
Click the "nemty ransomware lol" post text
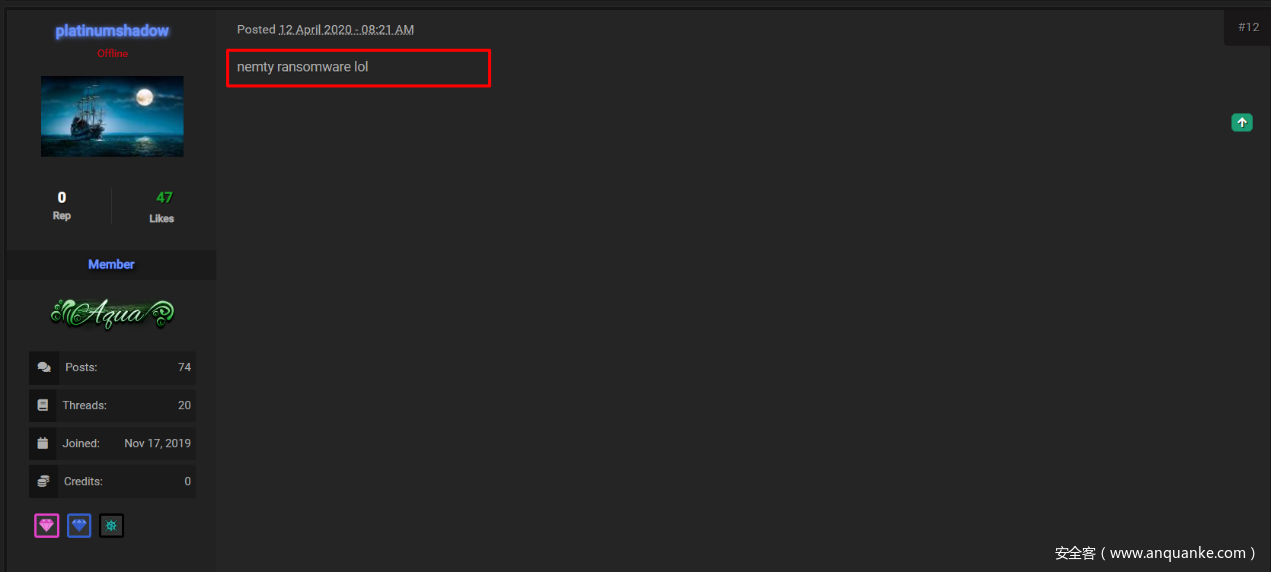coord(302,67)
